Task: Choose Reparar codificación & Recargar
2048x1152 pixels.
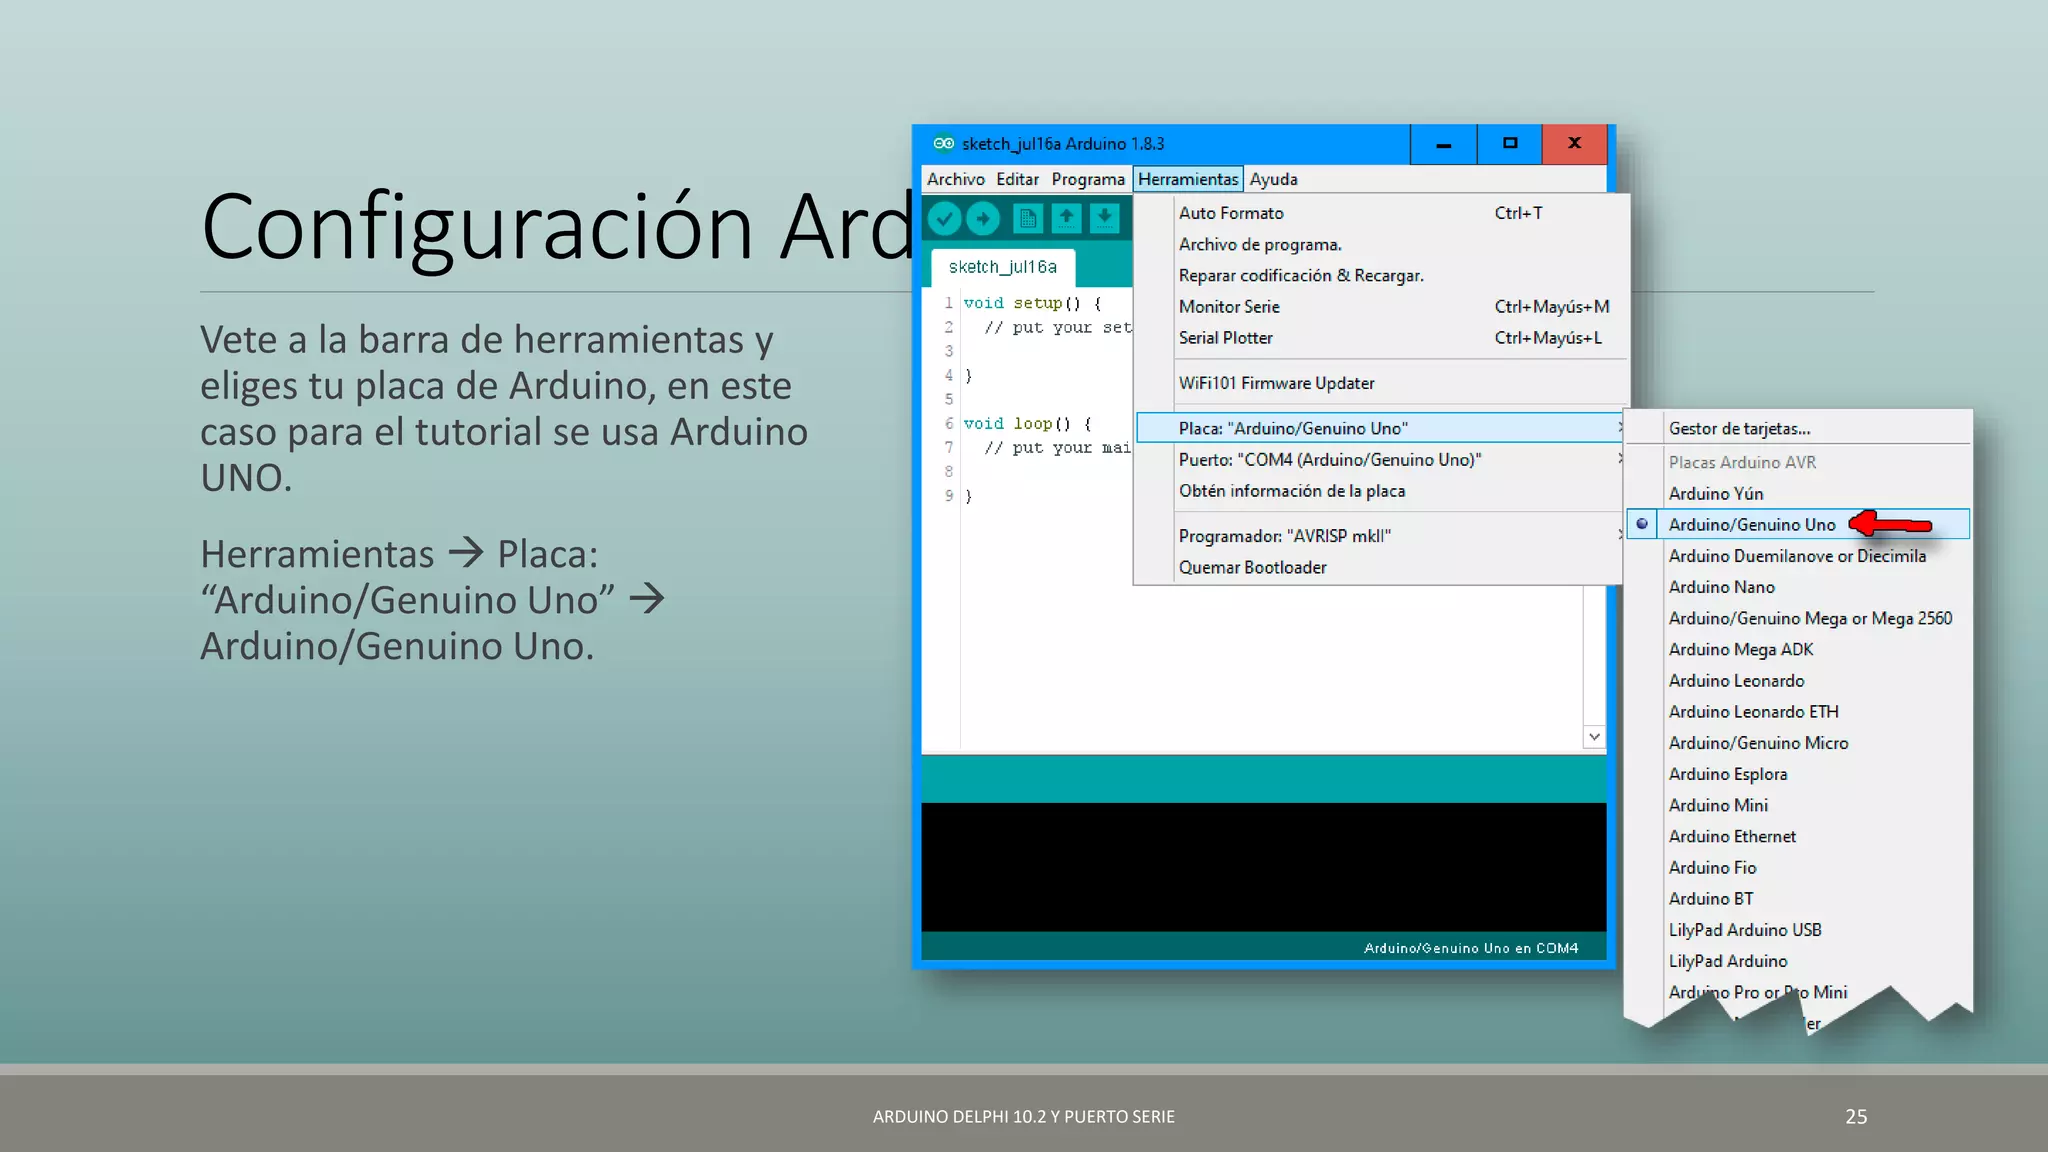Action: (1380, 275)
